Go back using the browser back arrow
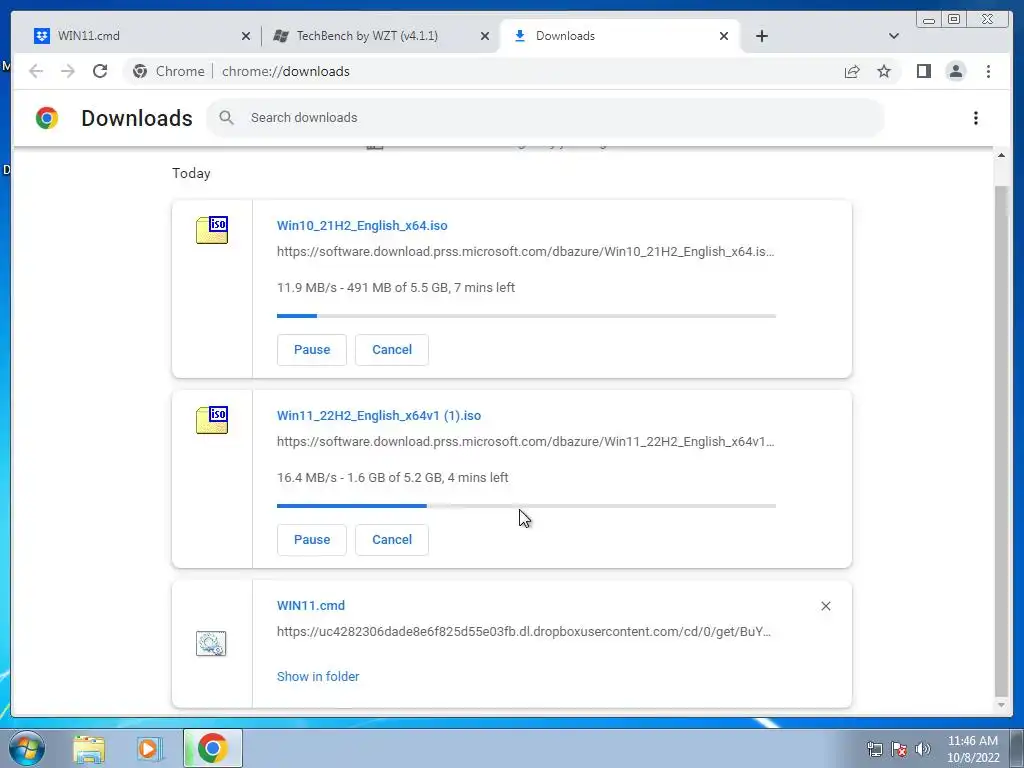This screenshot has width=1024, height=768. pos(36,71)
